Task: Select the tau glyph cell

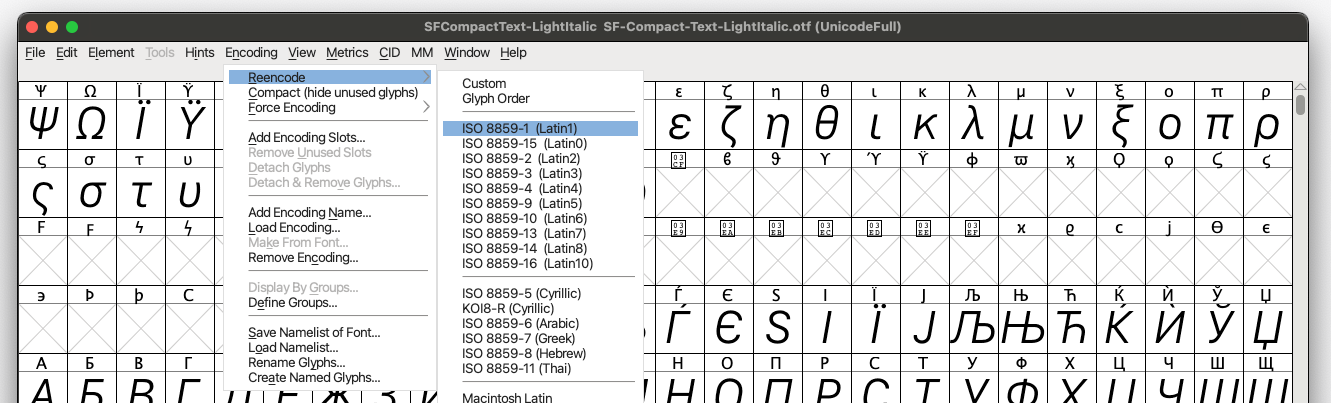Action: (x=141, y=193)
